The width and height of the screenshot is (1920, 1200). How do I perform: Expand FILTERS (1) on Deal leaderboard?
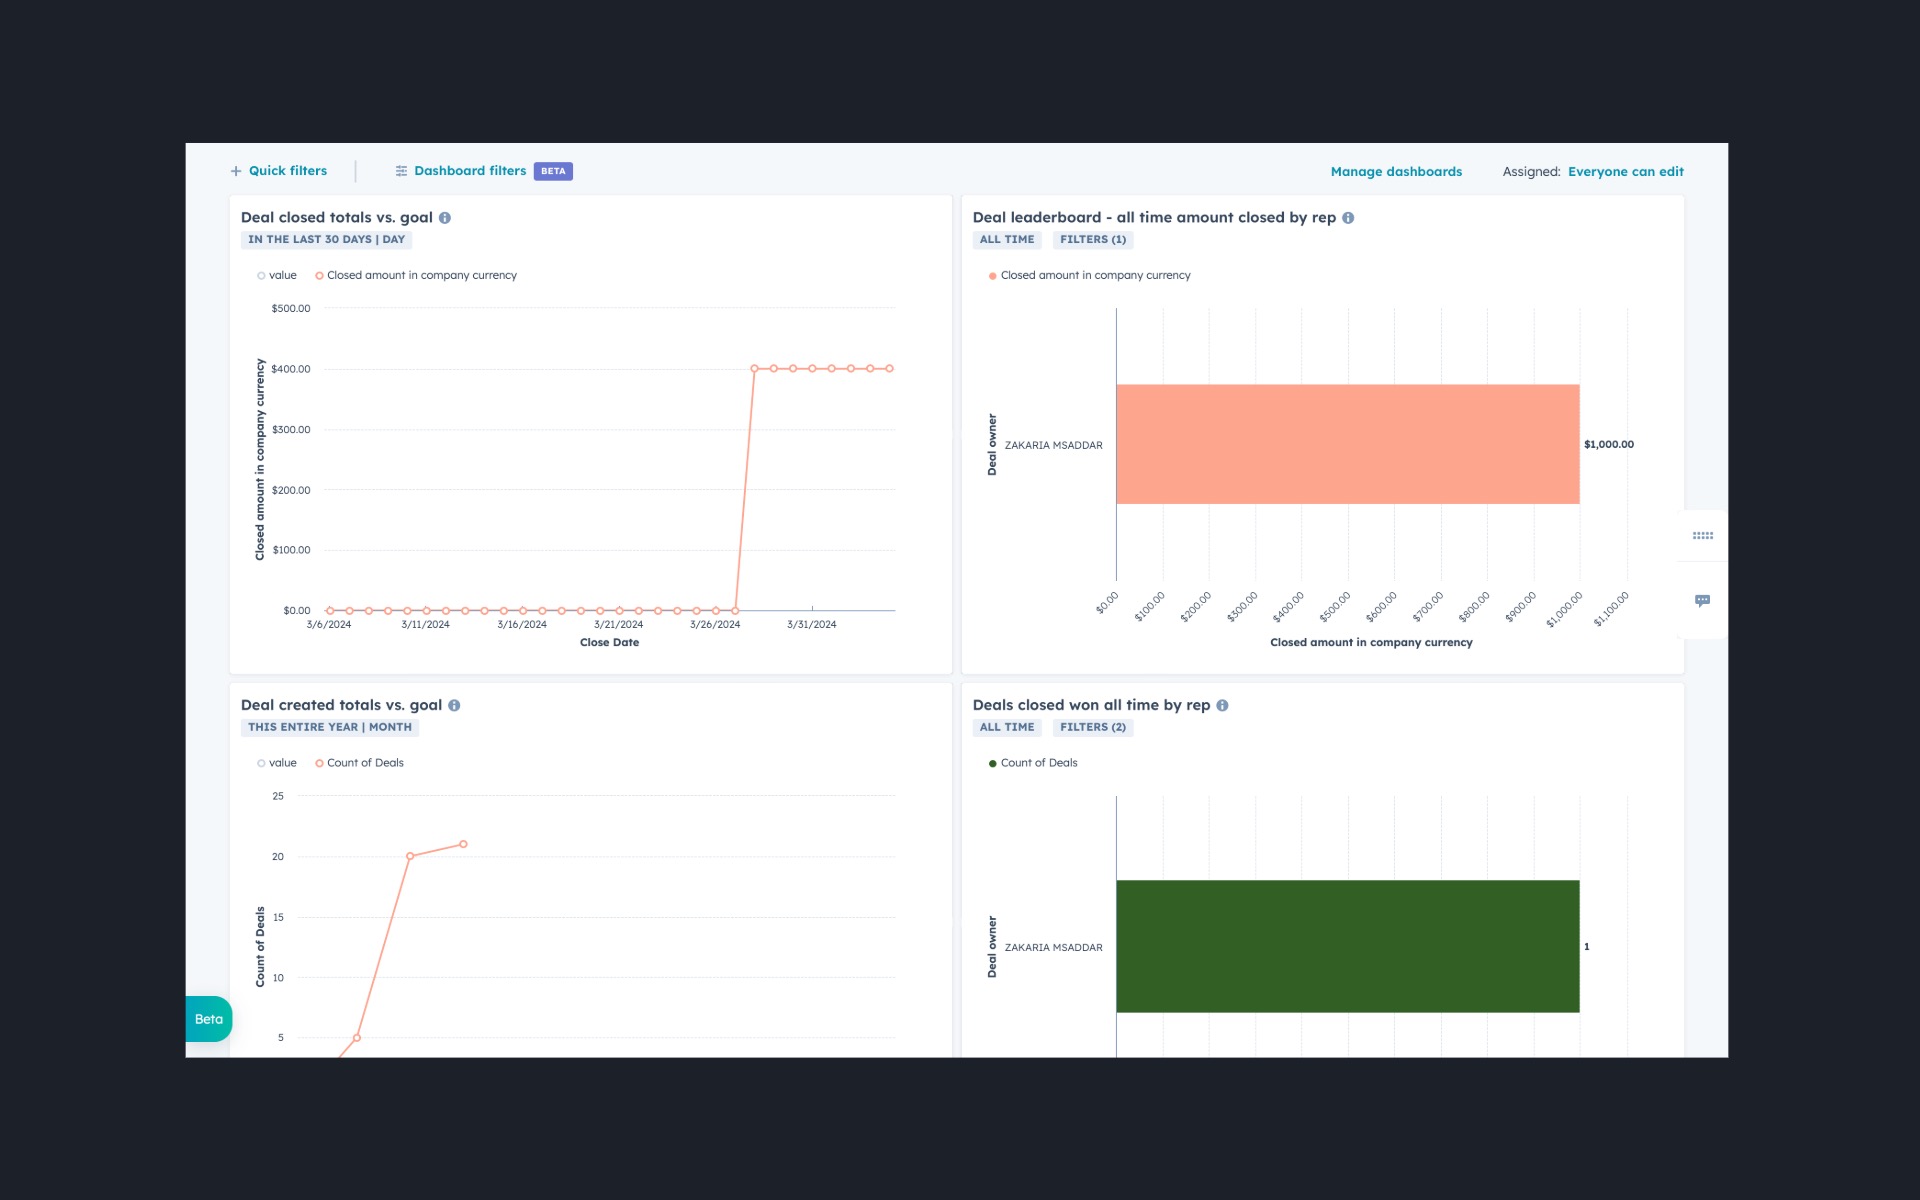click(x=1092, y=238)
